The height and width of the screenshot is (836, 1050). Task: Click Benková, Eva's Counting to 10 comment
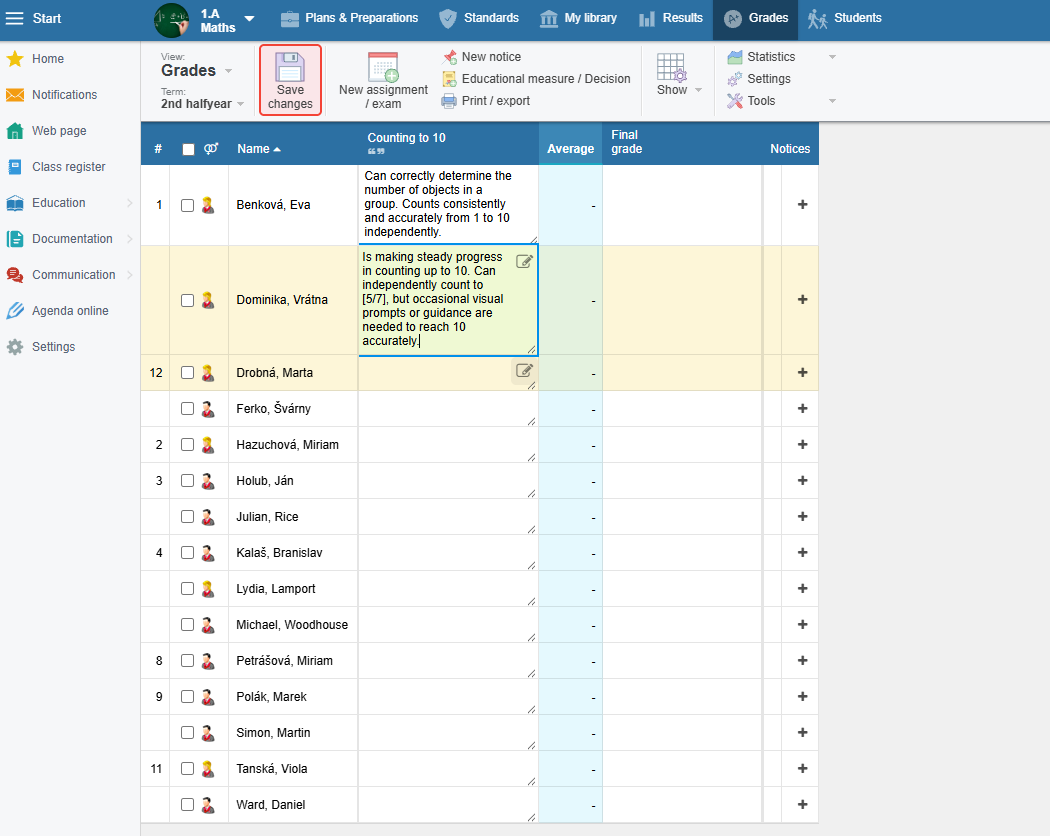(x=448, y=204)
